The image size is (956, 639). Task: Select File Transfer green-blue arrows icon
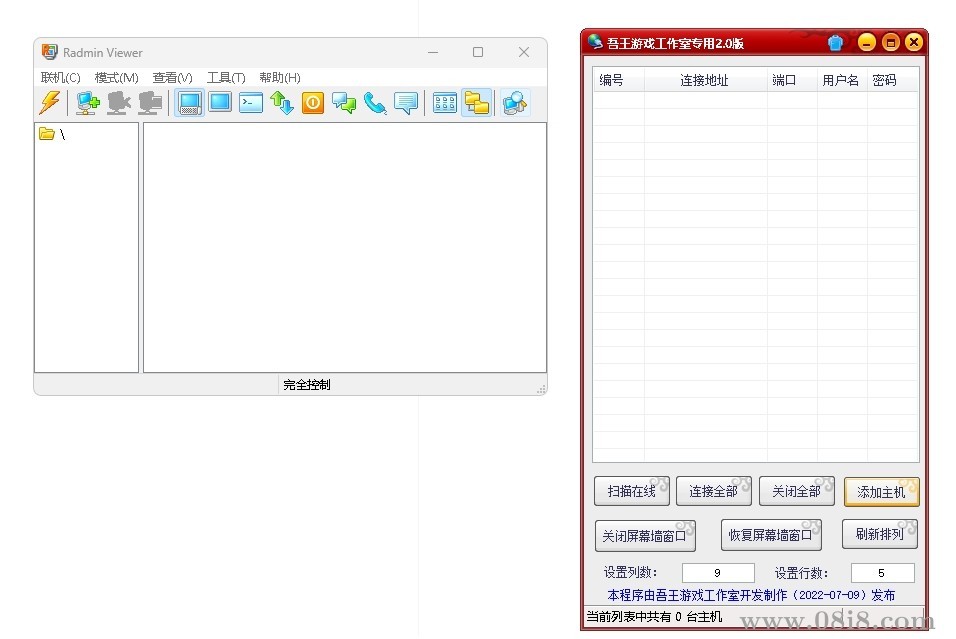(282, 102)
